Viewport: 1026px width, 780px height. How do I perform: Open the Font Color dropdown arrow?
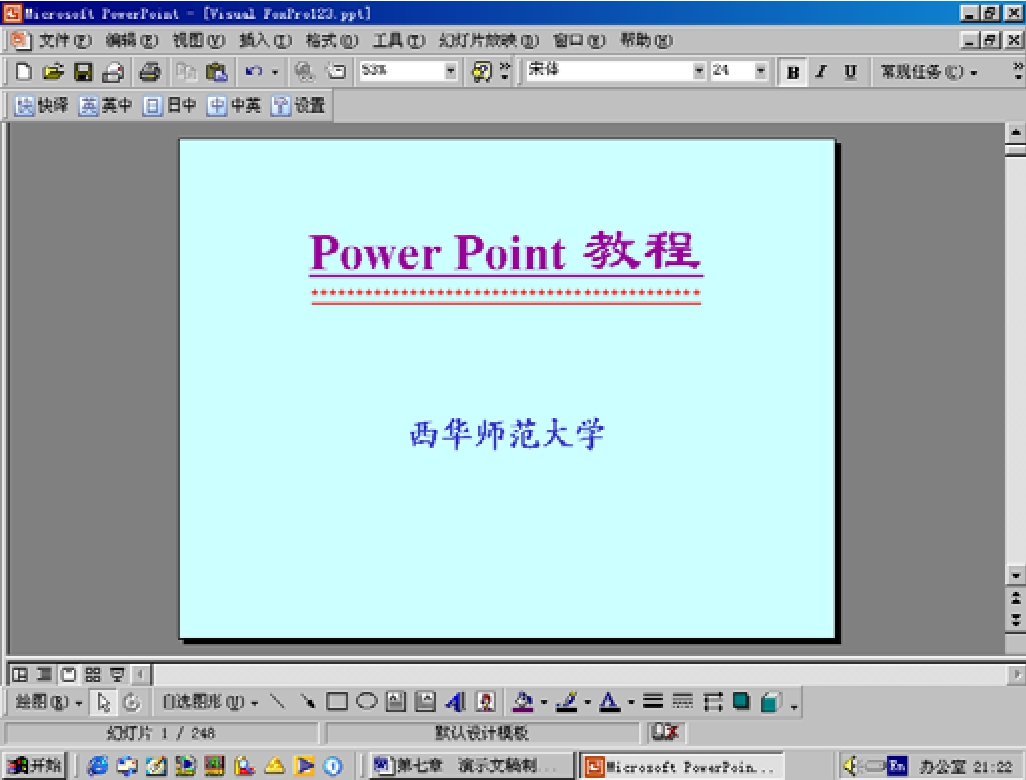click(x=631, y=702)
